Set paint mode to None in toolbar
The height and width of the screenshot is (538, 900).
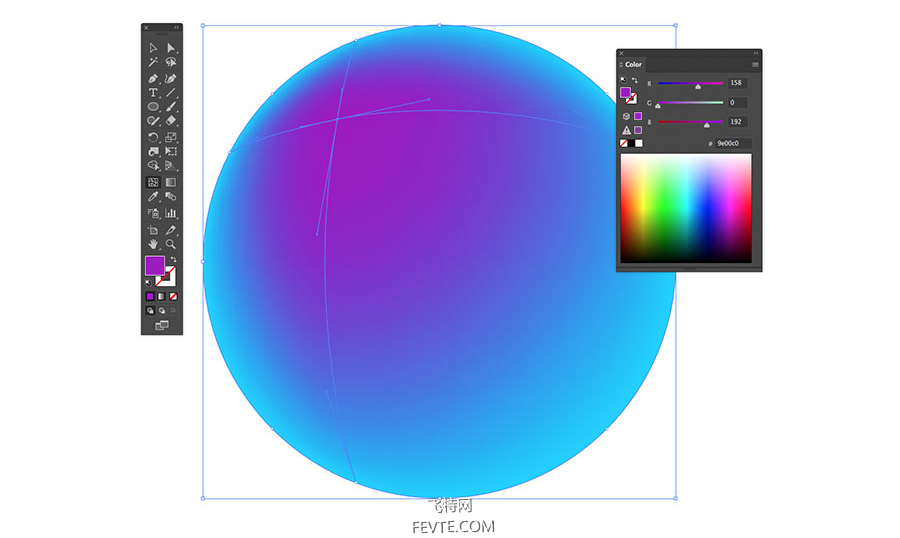click(173, 296)
